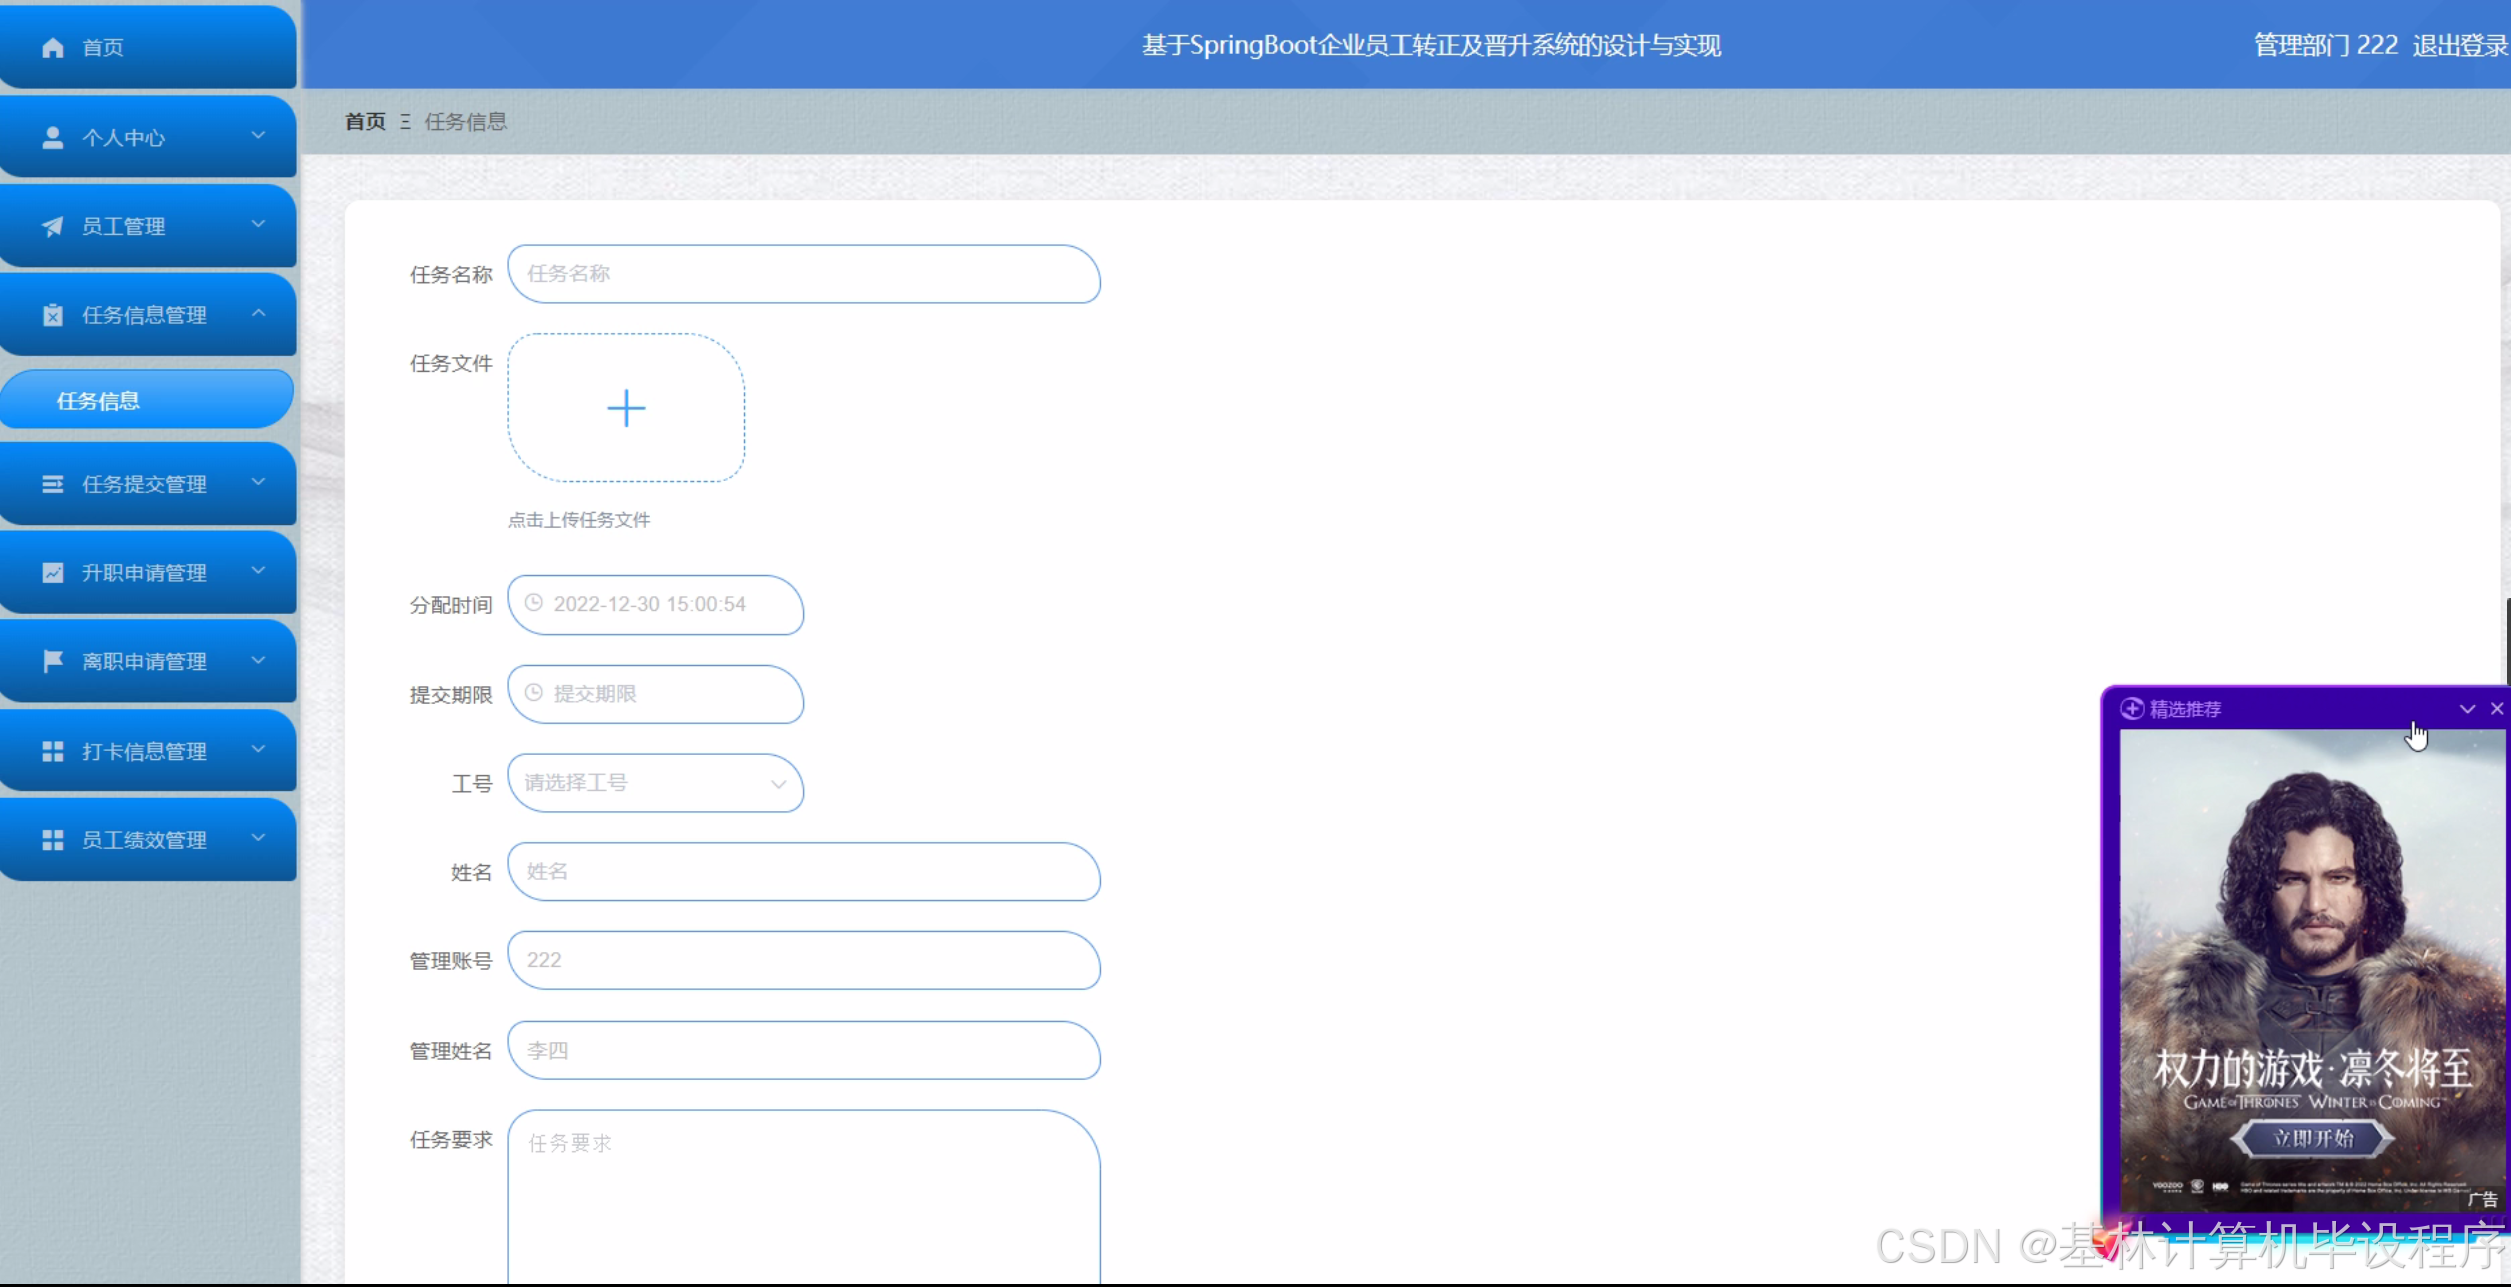Viewport: 2511px width, 1287px height.
Task: Click the plus icon to upload 任务文件
Action: click(626, 409)
